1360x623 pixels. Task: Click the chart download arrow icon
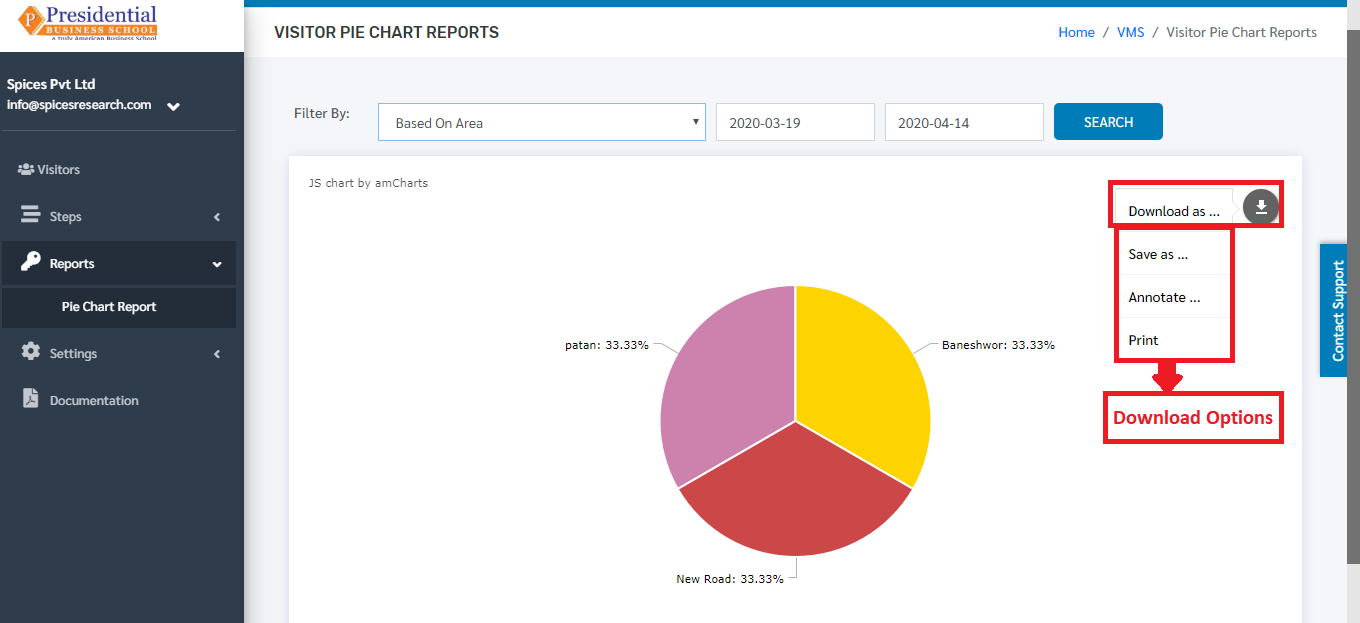coord(1261,207)
